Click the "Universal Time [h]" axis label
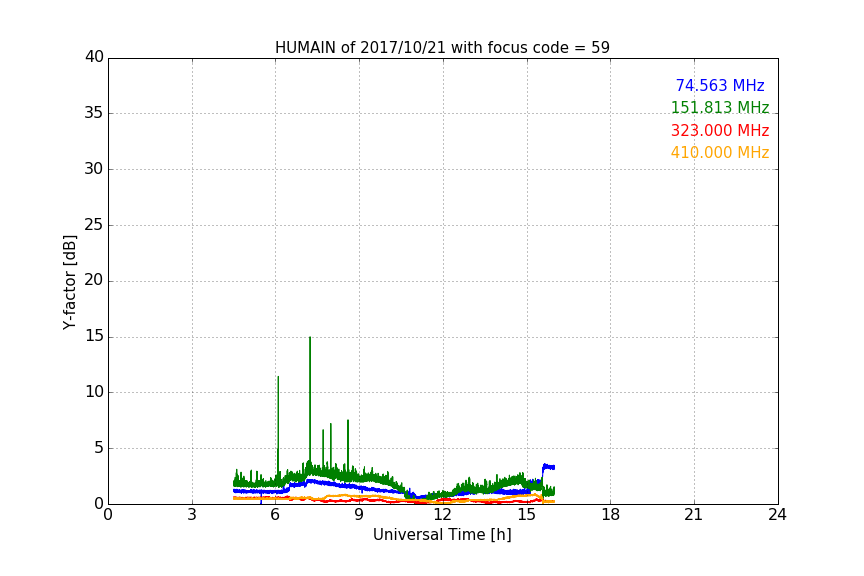The height and width of the screenshot is (576, 864). [x=442, y=535]
